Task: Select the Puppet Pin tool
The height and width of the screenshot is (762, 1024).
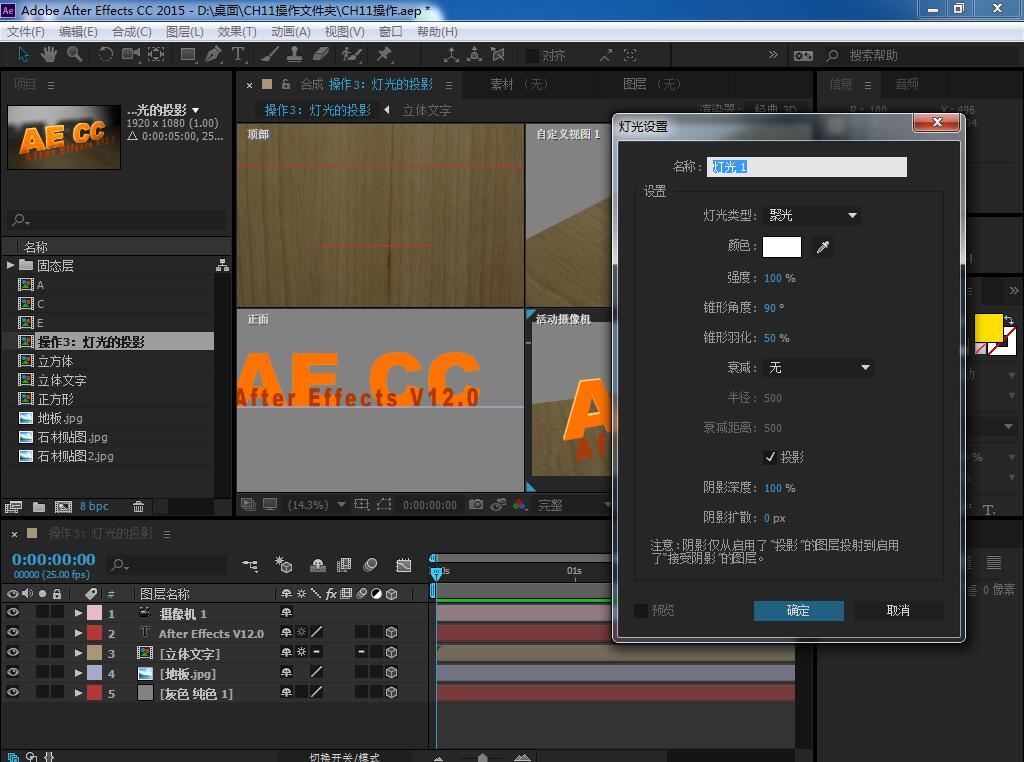Action: [384, 55]
